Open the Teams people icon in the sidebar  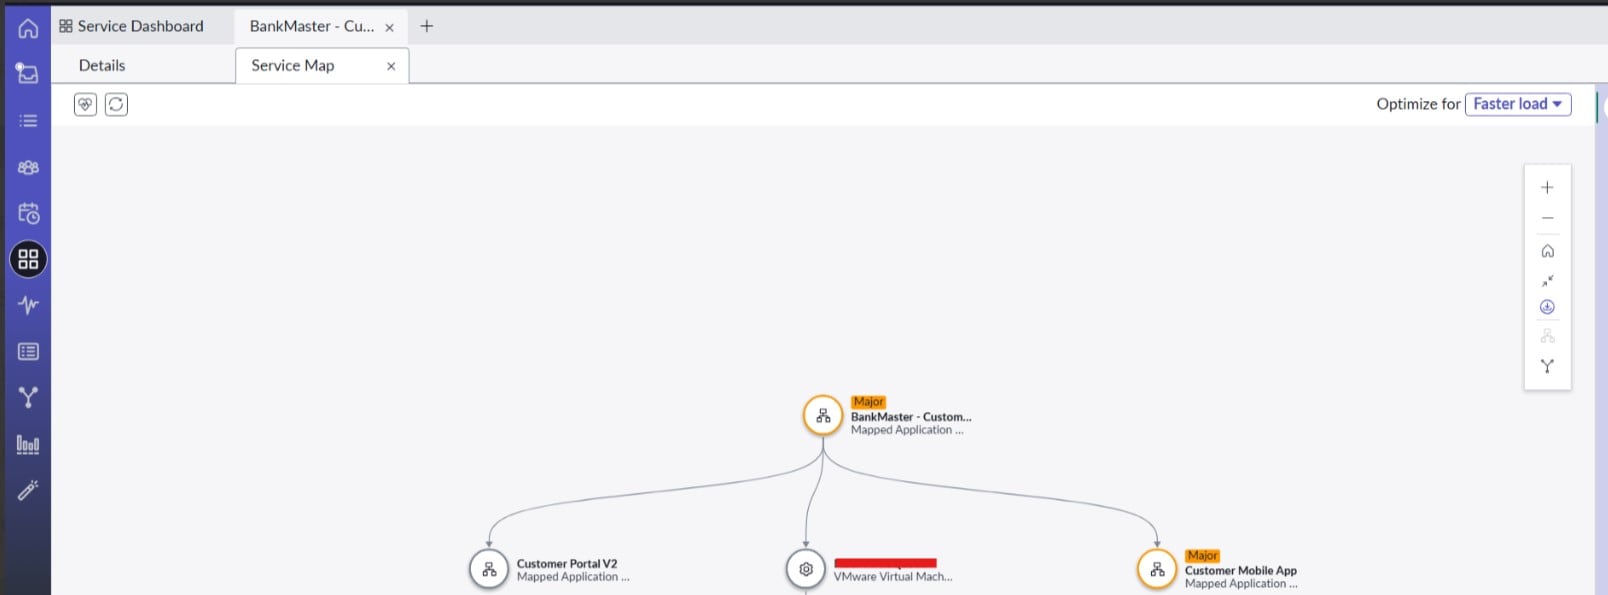28,167
